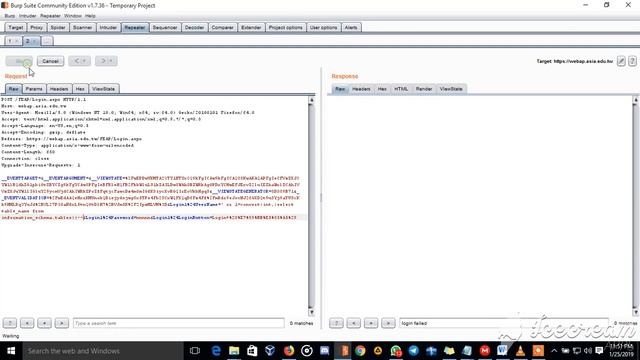The width and height of the screenshot is (640, 360).
Task: Open Telegram from the taskbar
Action: [413, 351]
